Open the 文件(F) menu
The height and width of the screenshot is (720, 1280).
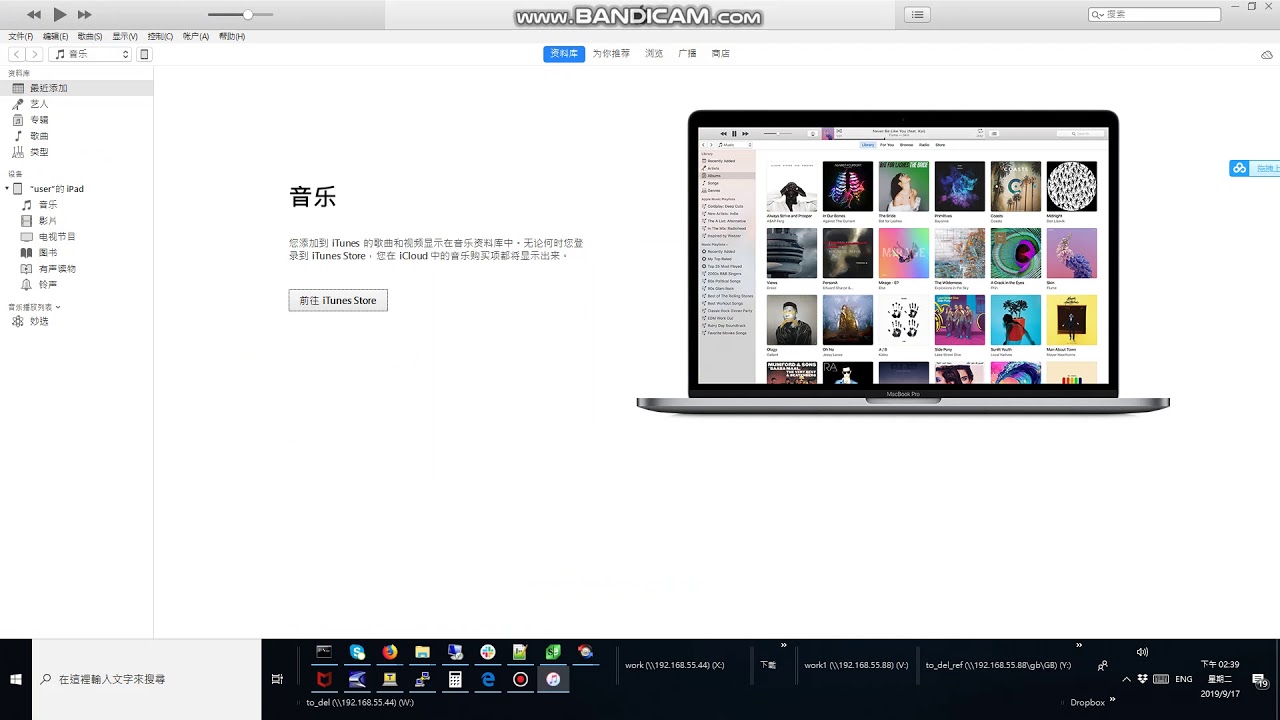coord(20,36)
